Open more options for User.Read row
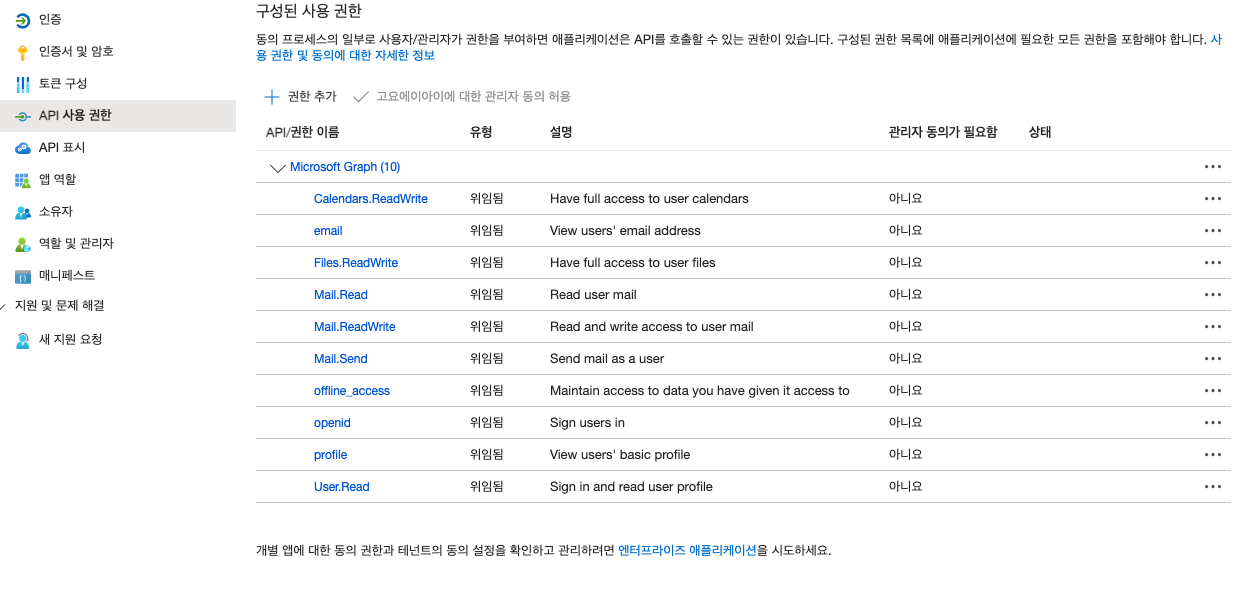 1213,487
